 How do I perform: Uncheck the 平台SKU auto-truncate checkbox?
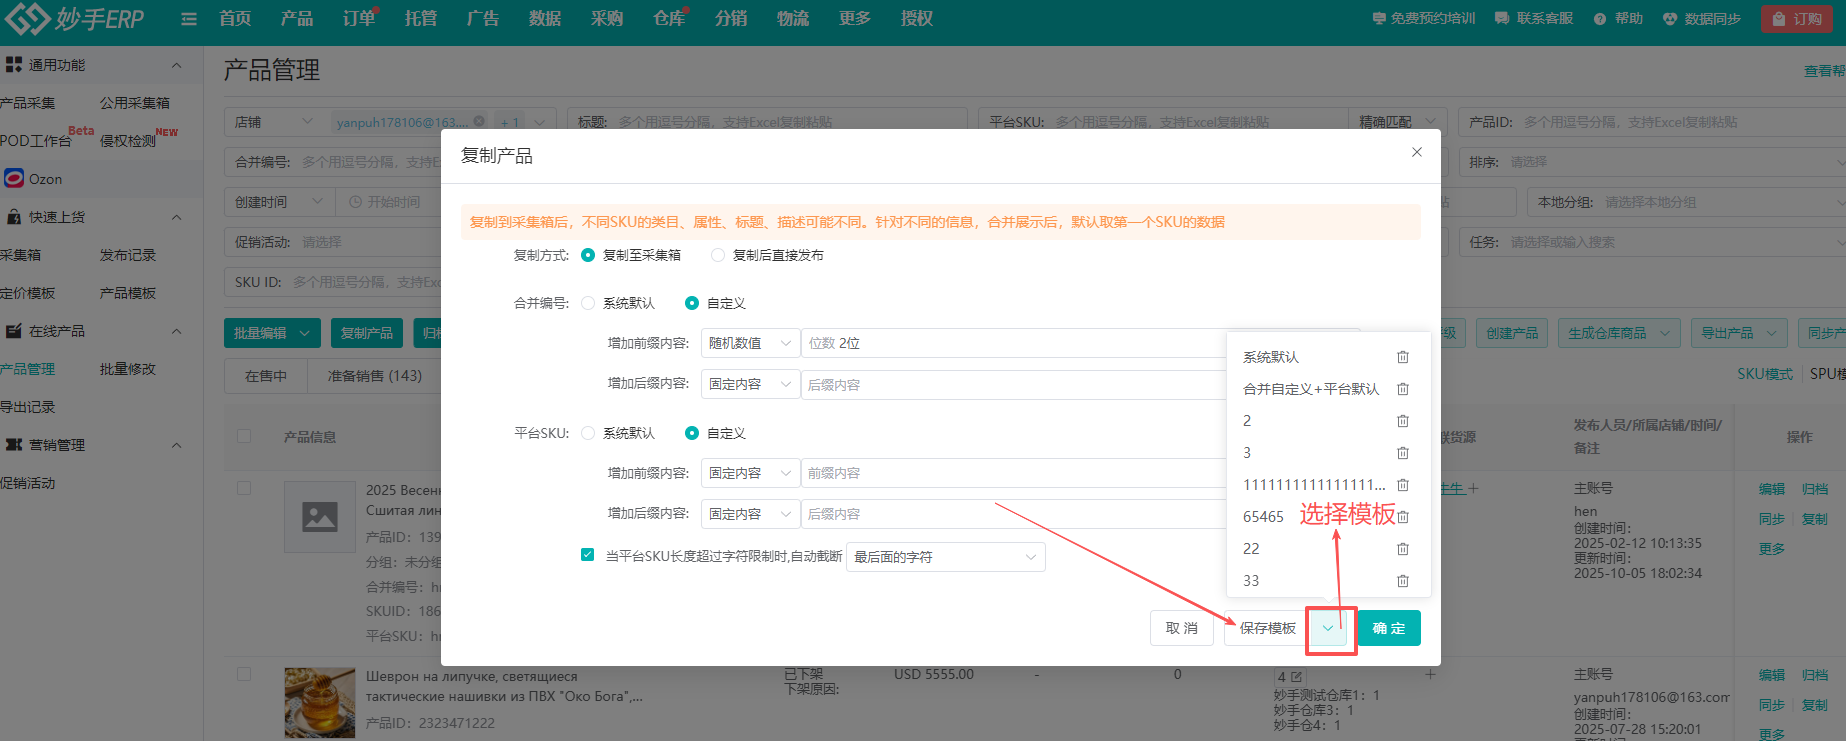pos(588,555)
